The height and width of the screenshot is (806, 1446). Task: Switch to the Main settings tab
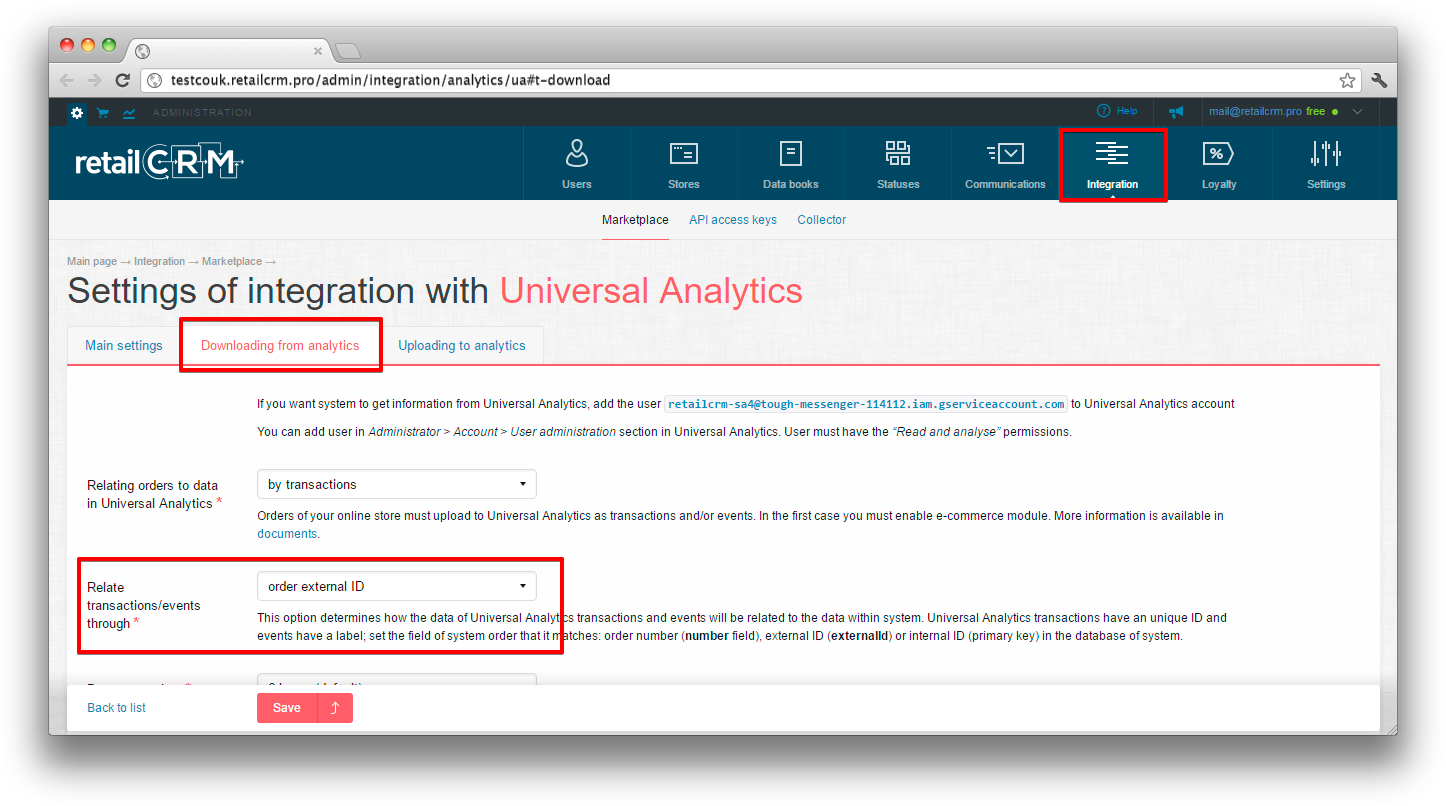pyautogui.click(x=124, y=345)
